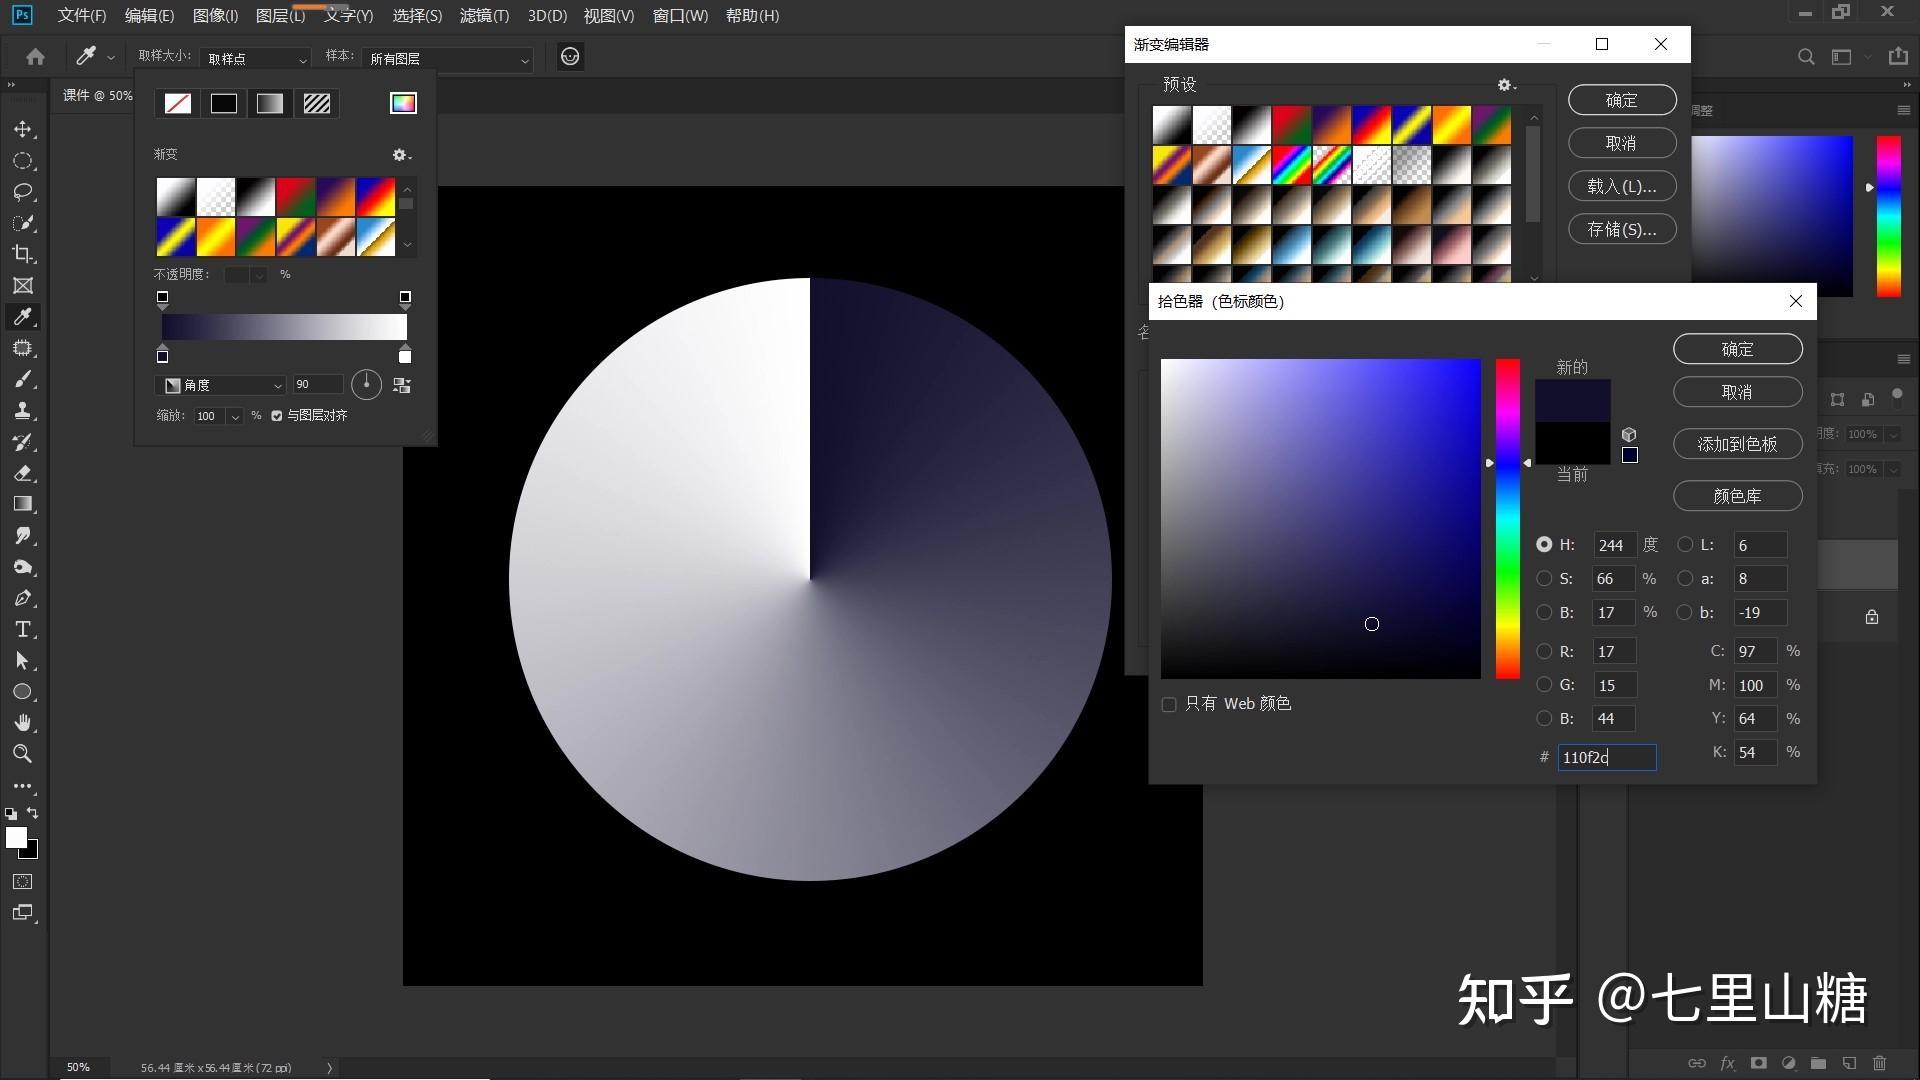
Task: Select the Pen tool
Action: [22, 598]
